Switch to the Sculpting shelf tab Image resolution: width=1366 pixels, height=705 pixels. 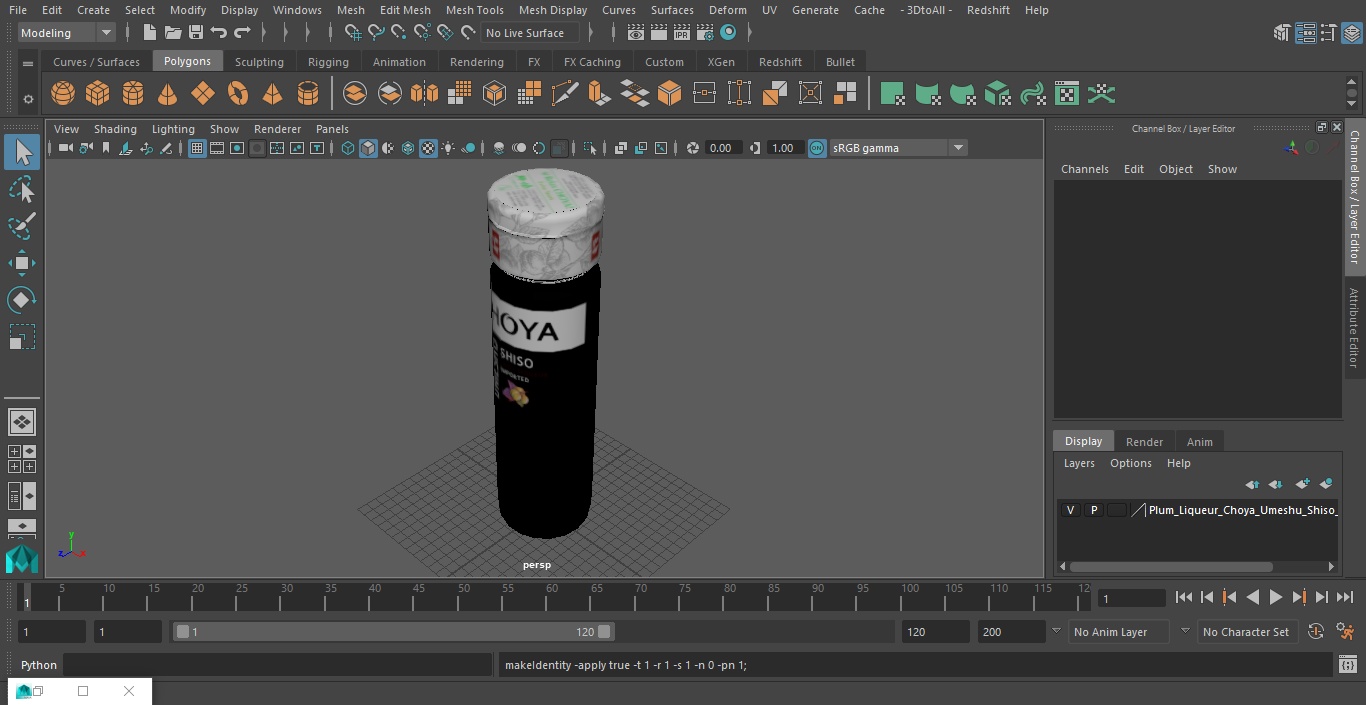click(x=259, y=62)
